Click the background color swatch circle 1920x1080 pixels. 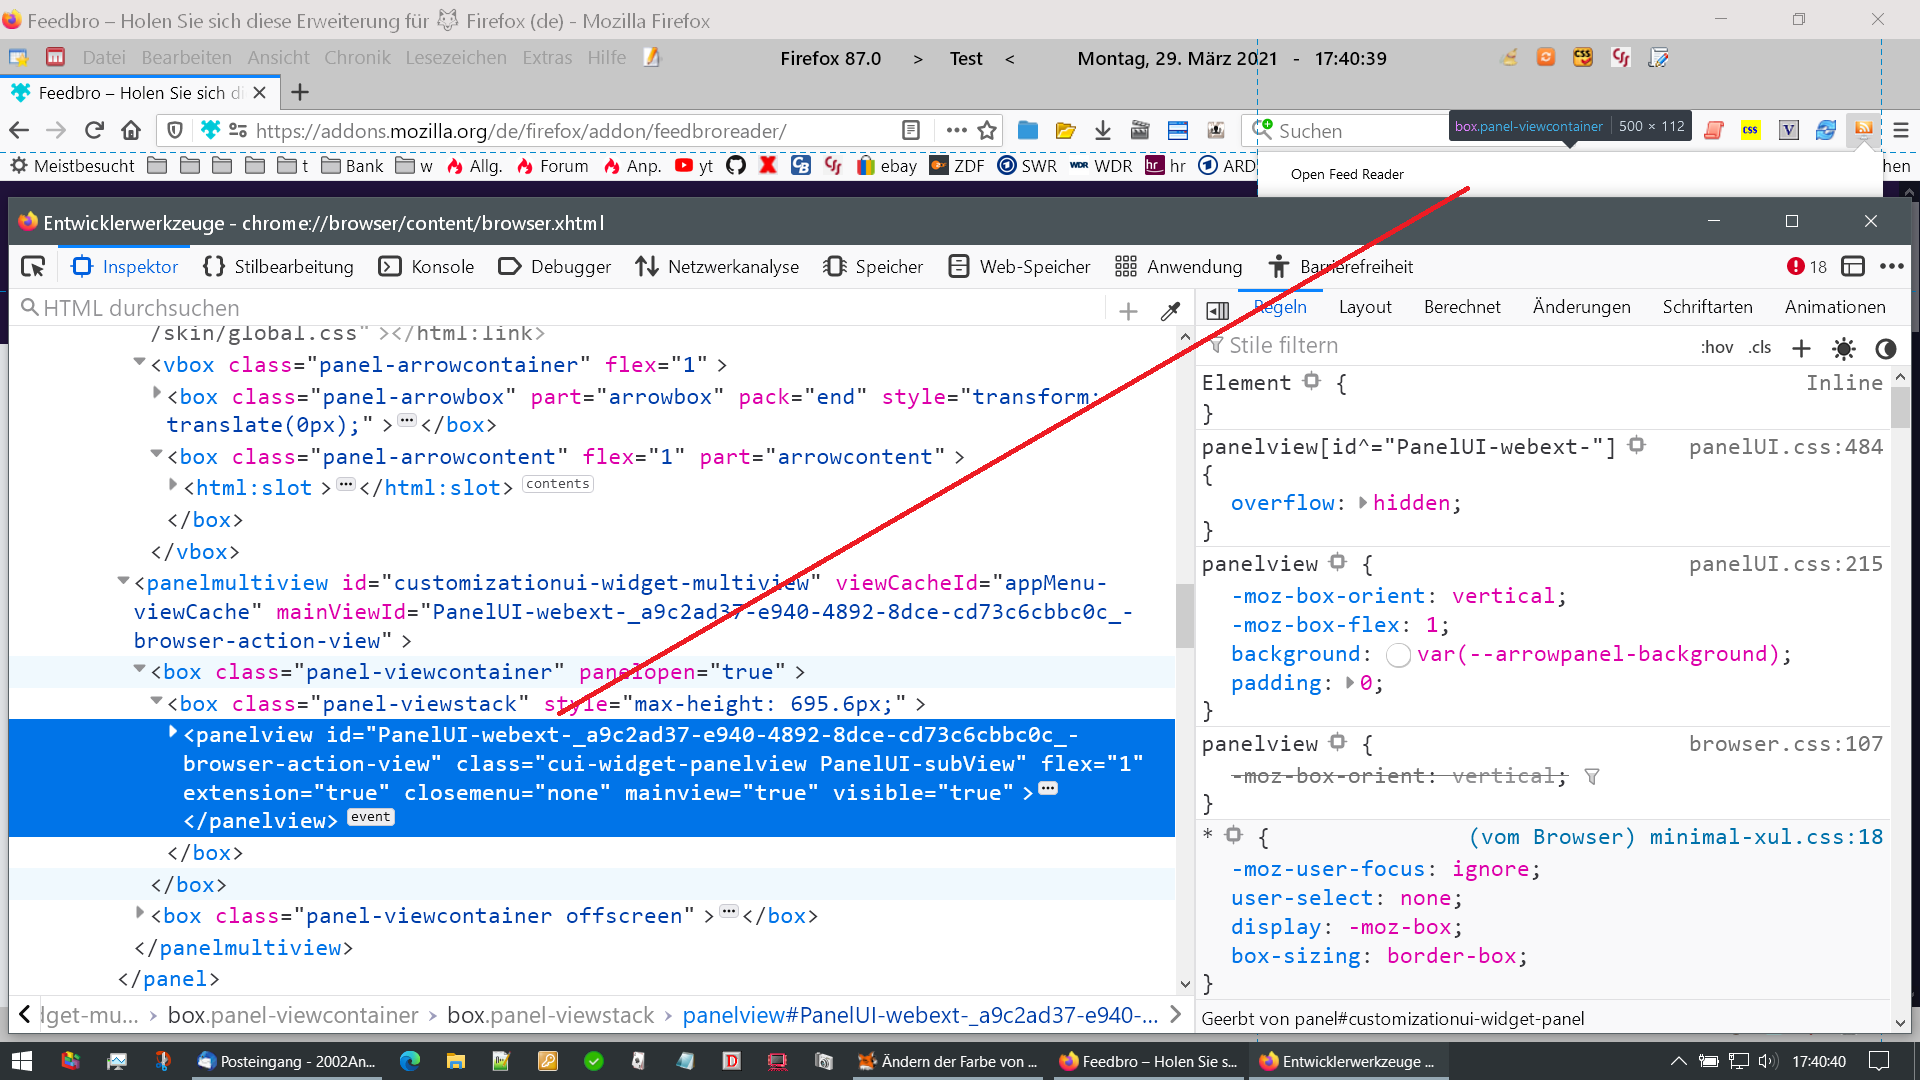(1398, 655)
